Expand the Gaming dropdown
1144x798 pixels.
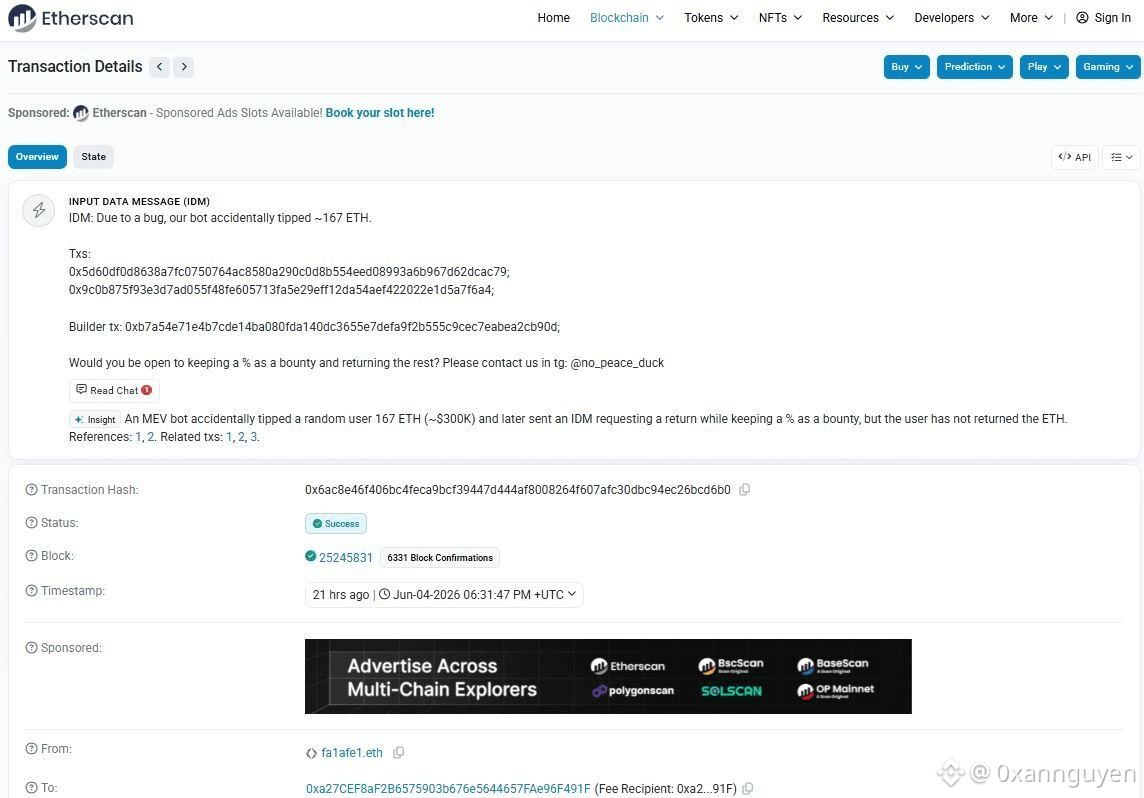[x=1108, y=67]
